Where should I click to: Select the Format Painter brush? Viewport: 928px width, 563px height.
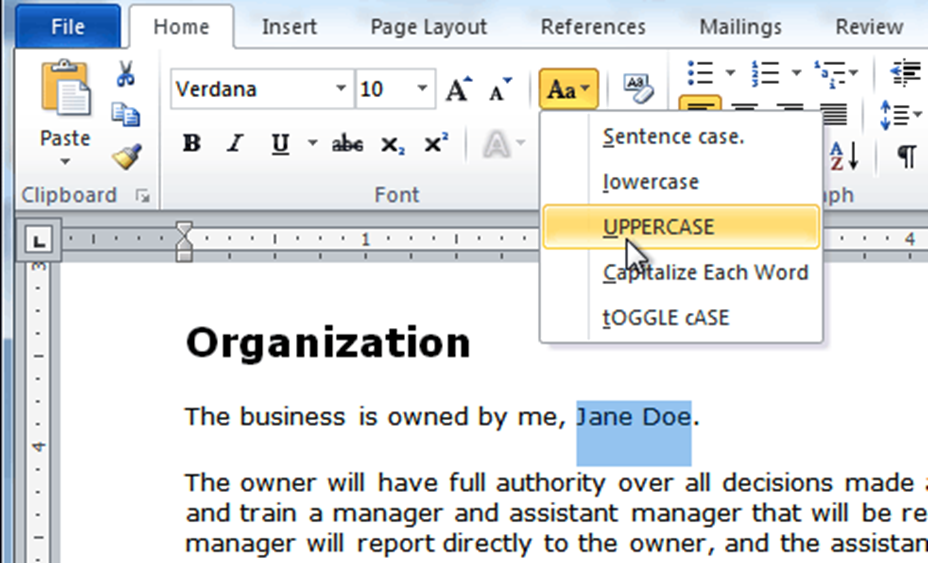click(127, 156)
